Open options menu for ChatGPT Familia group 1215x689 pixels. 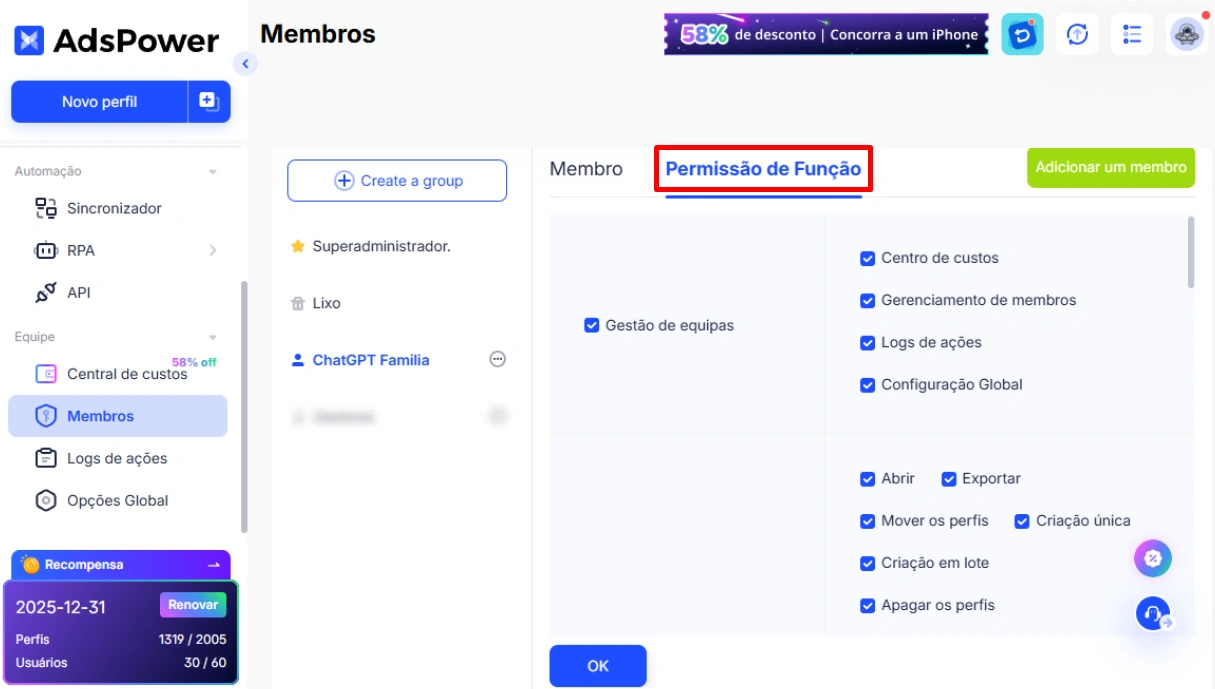pyautogui.click(x=497, y=359)
